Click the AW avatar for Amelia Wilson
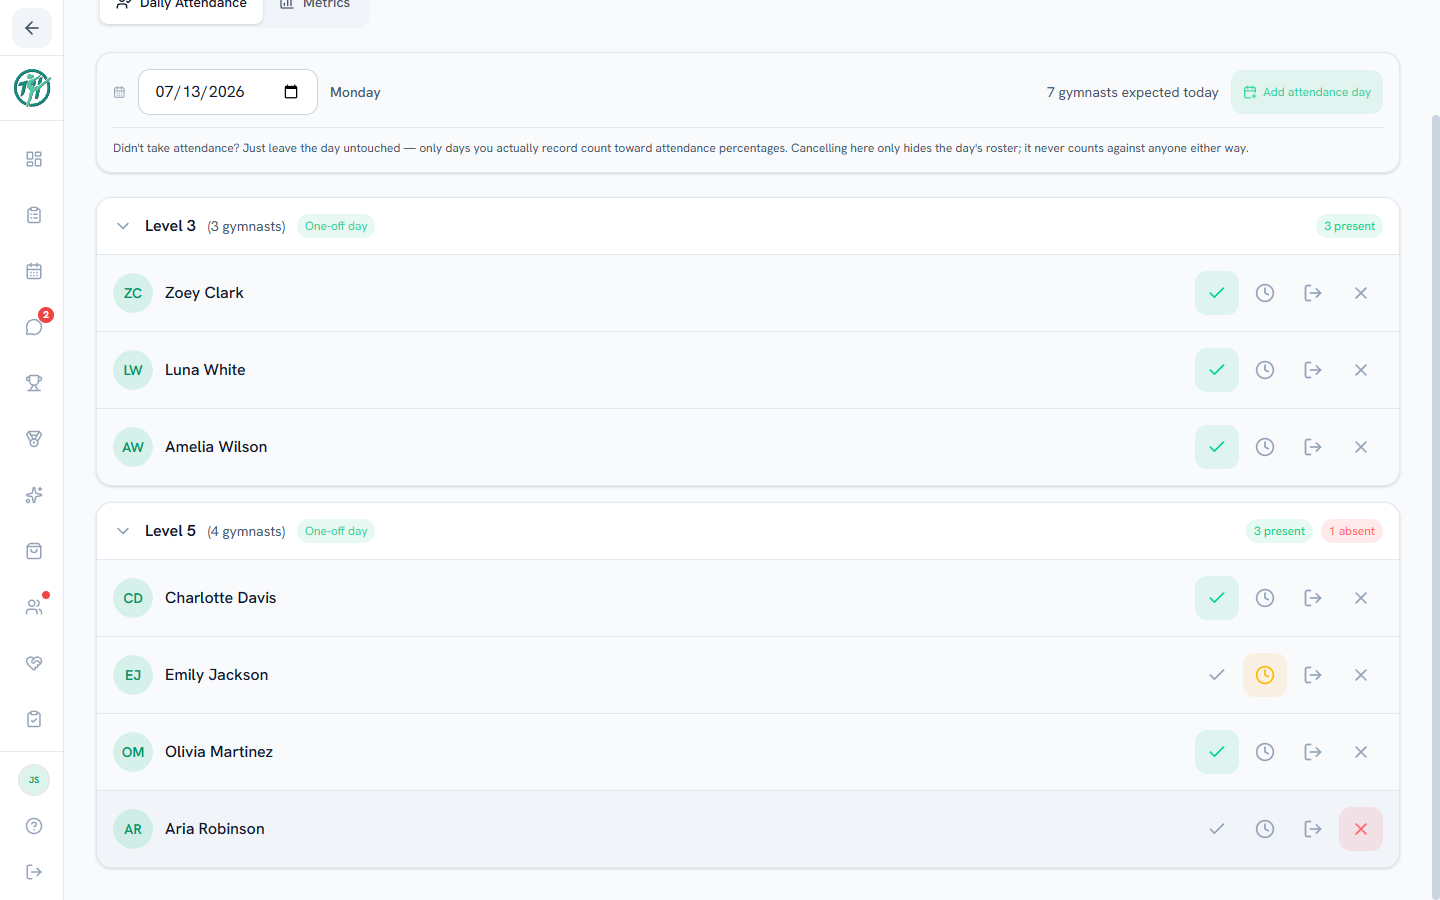 [x=133, y=447]
